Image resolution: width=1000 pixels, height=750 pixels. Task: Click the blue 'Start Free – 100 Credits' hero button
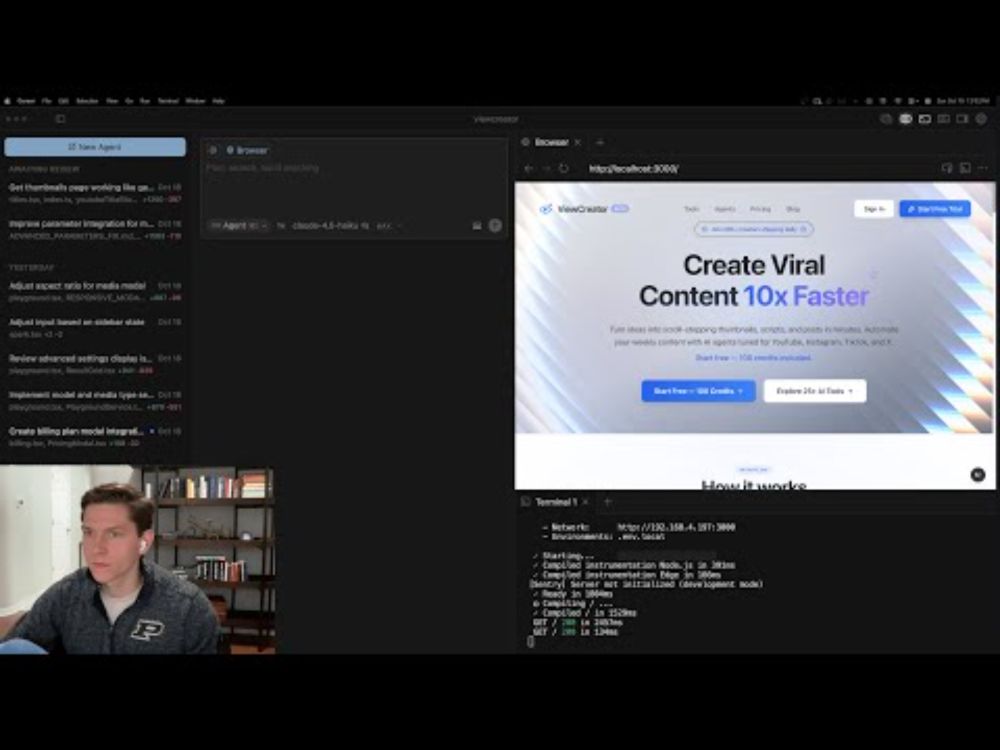point(698,391)
